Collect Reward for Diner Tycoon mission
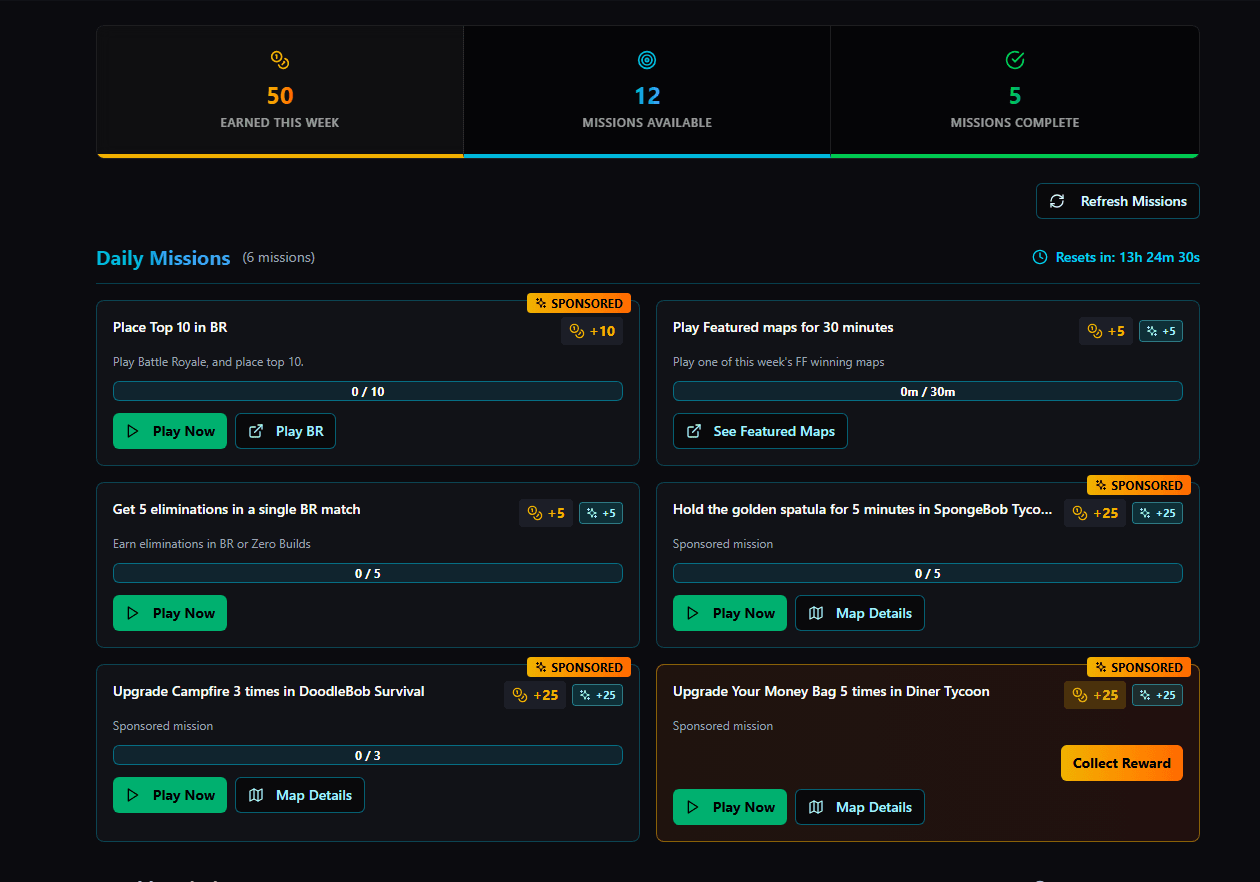This screenshot has height=882, width=1260. [x=1122, y=763]
